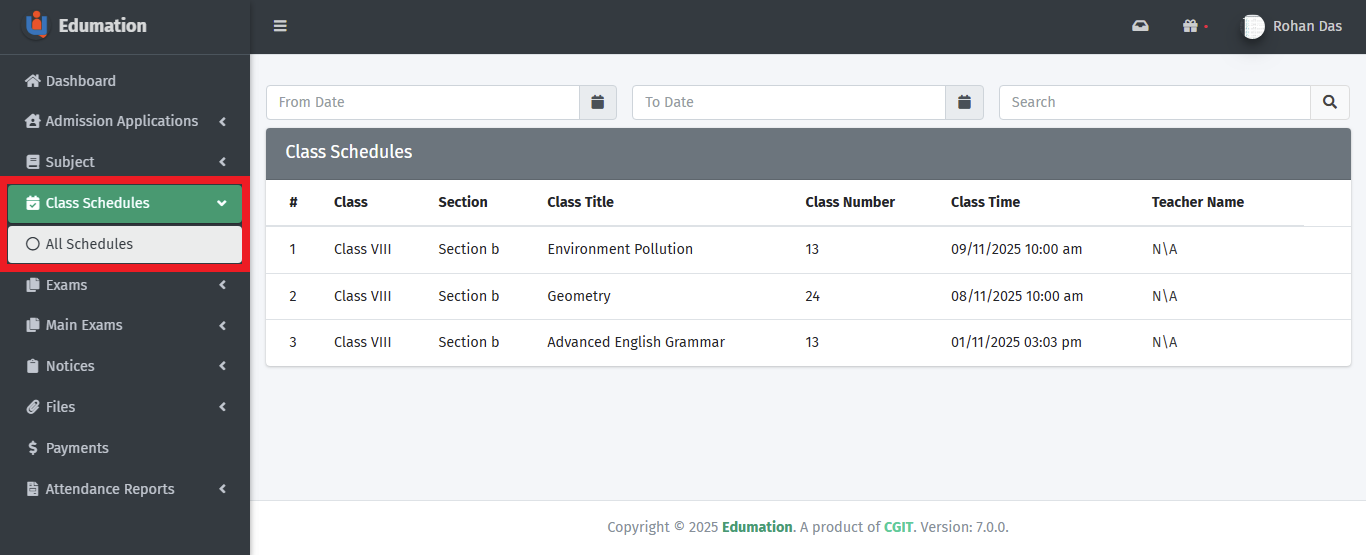Viewport: 1366px width, 555px height.
Task: Click the All Schedules circle icon
Action: coord(33,244)
